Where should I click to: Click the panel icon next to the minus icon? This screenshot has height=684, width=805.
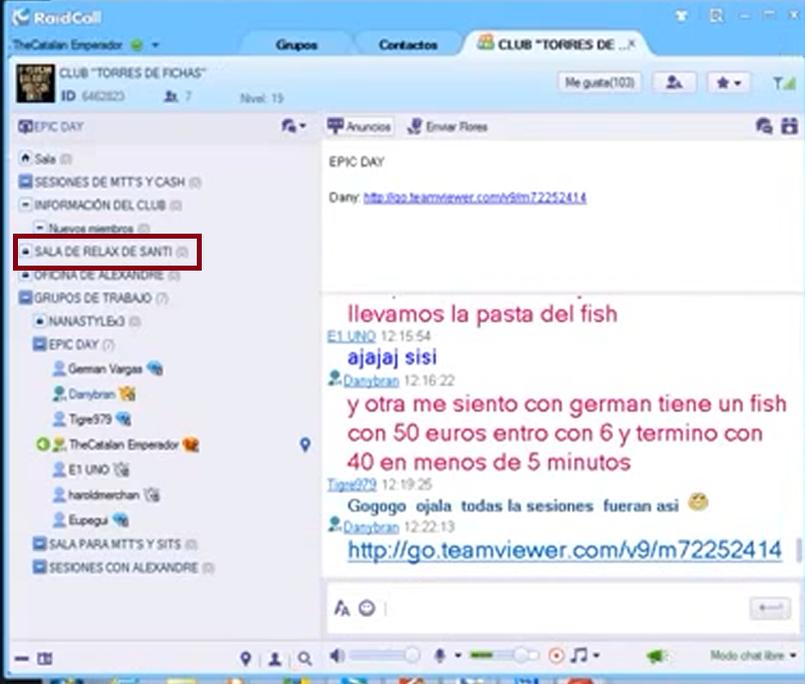[x=45, y=658]
